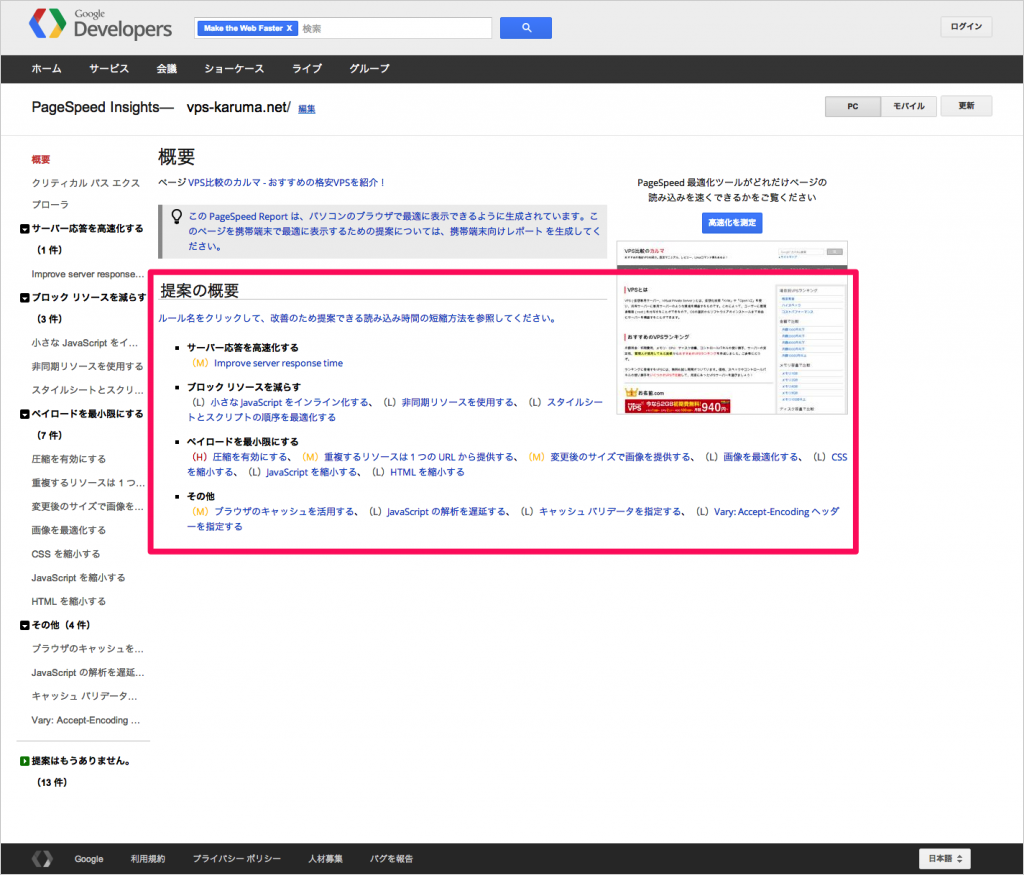Switch to the PC report tab
The height and width of the screenshot is (875, 1024).
click(853, 106)
